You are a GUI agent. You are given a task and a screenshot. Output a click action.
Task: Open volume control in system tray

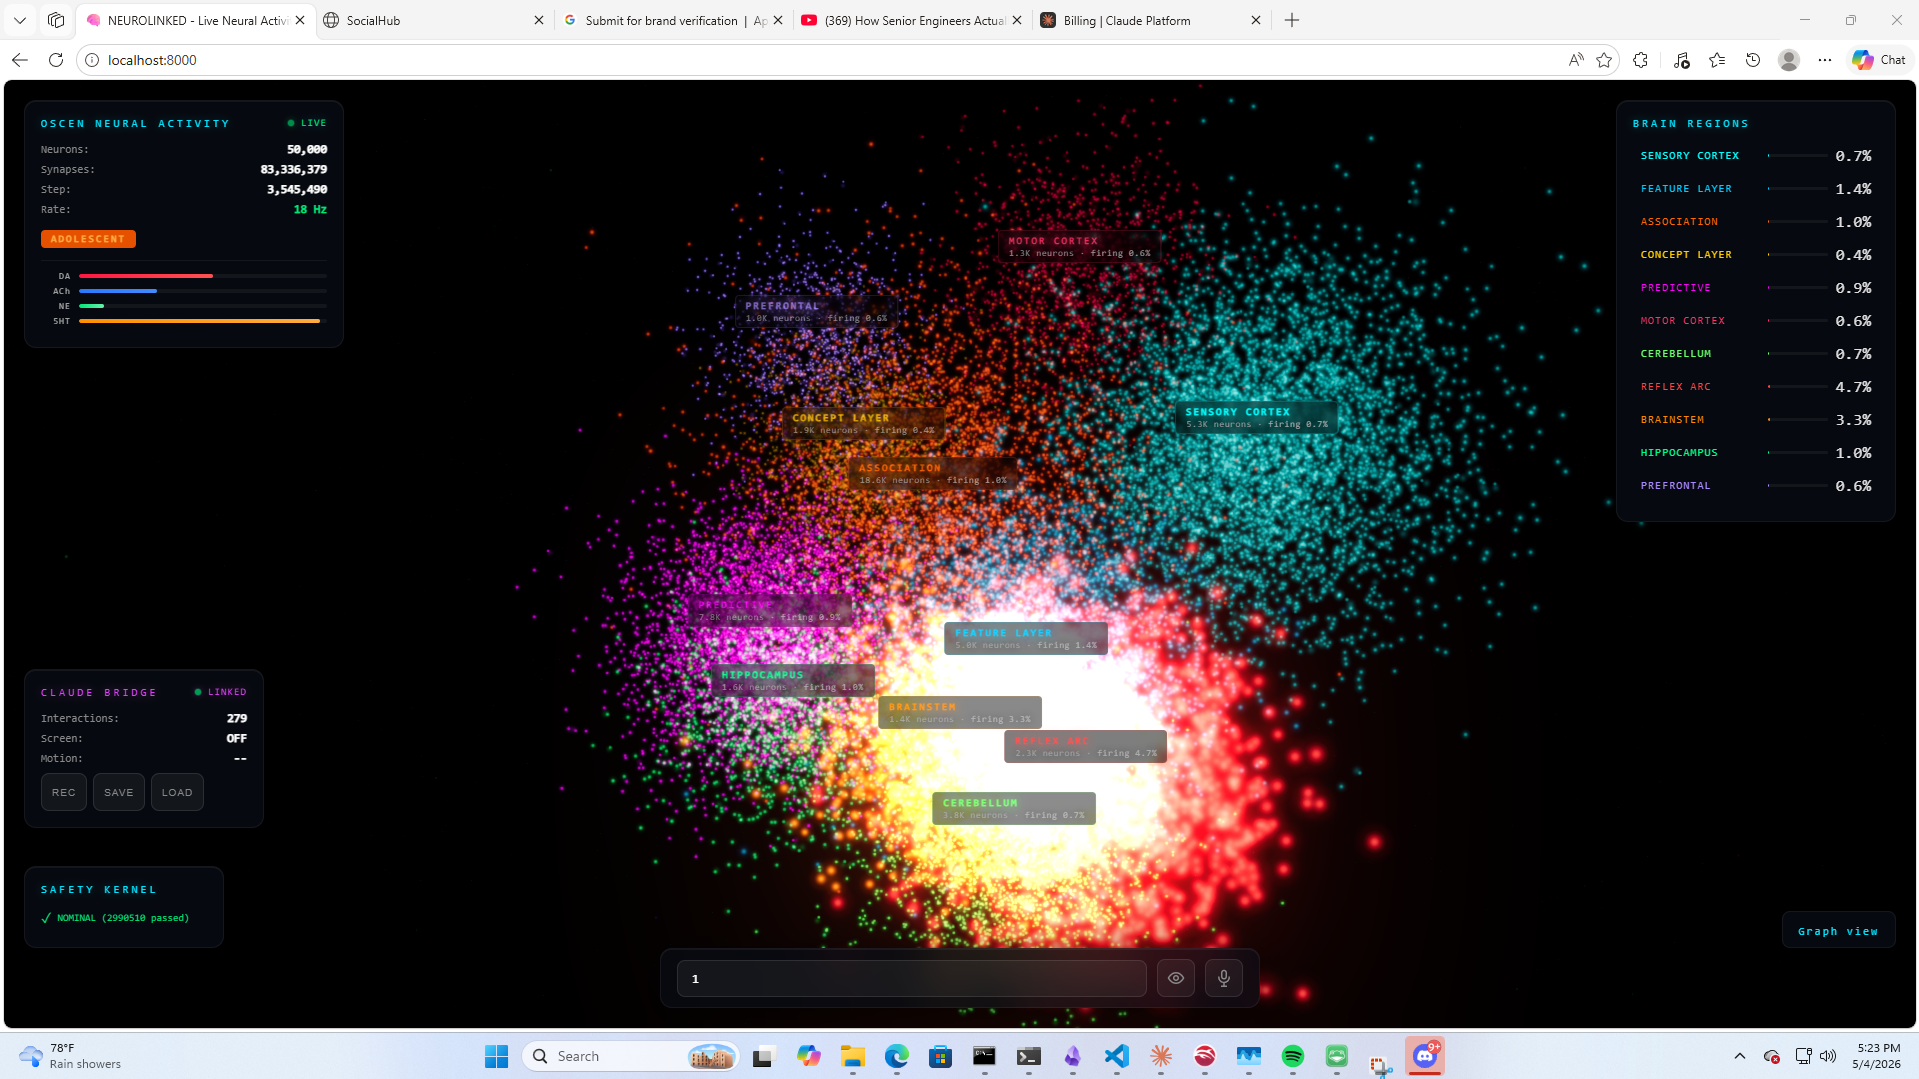(x=1828, y=1056)
